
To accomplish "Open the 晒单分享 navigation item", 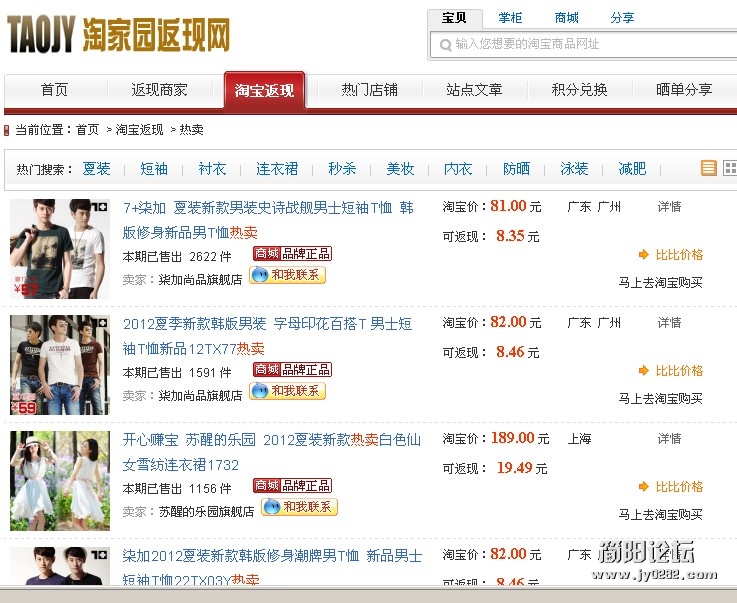I will tap(684, 89).
